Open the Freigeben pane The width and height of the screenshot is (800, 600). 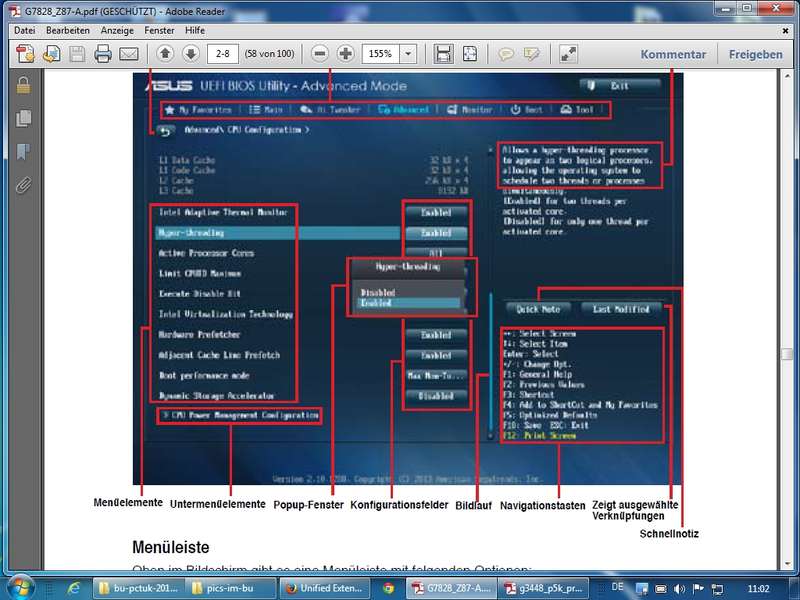pyautogui.click(x=756, y=54)
